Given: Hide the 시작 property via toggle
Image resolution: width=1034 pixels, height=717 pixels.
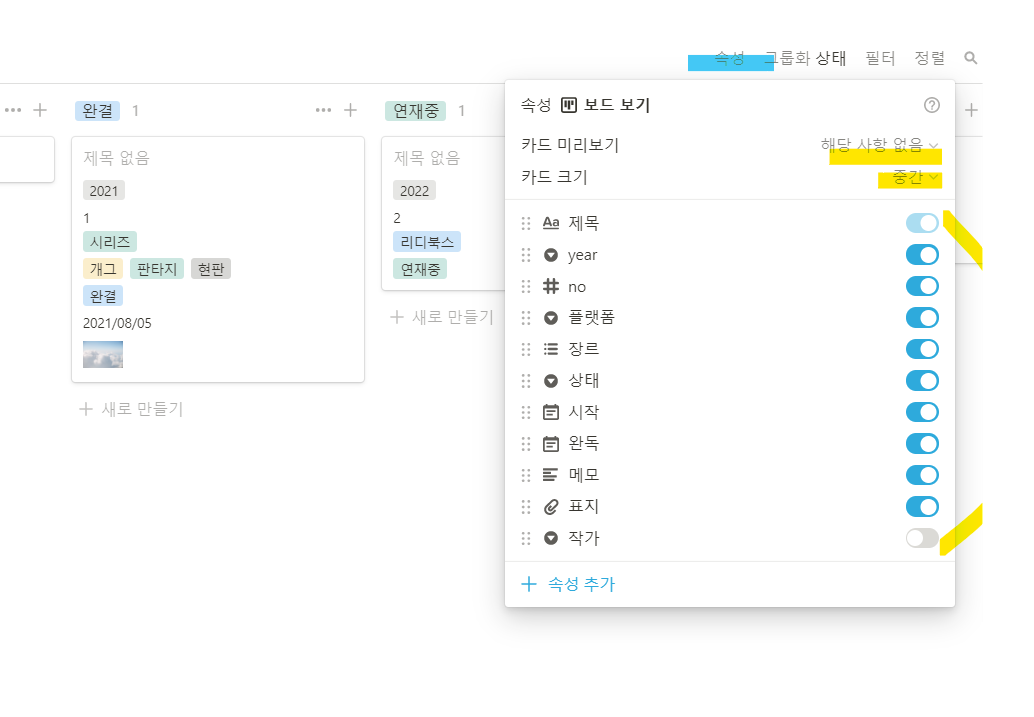Looking at the screenshot, I should pos(922,412).
